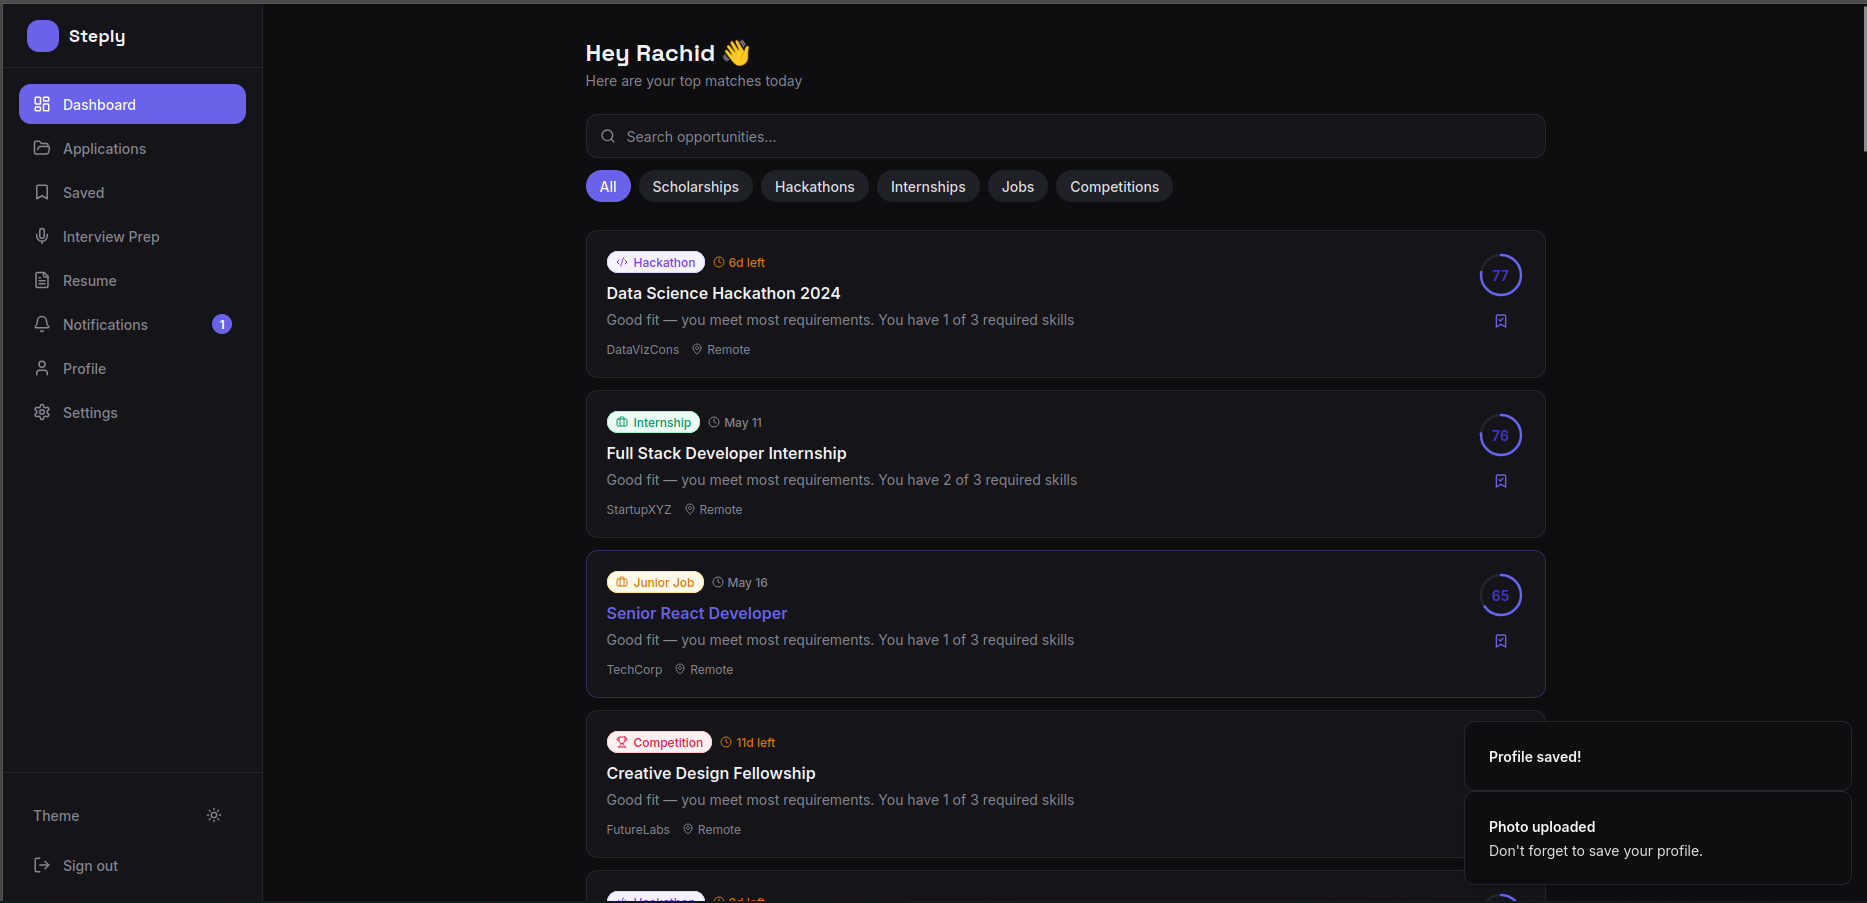Open Creative Design Fellowship title

pos(710,773)
